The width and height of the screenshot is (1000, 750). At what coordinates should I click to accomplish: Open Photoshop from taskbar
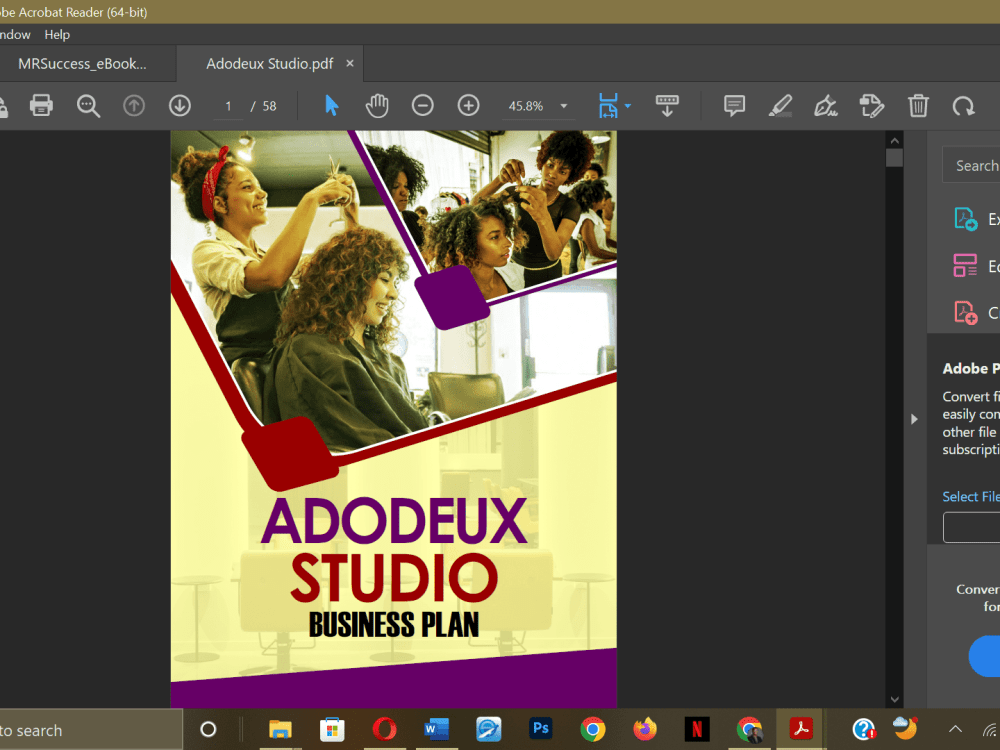[x=541, y=728]
